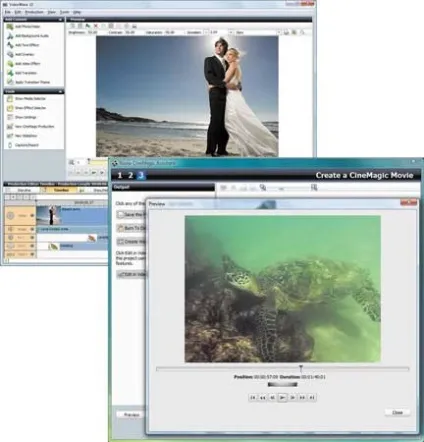Viewport: 424px width, 442px height.
Task: Open the Production menu
Action: click(x=34, y=12)
